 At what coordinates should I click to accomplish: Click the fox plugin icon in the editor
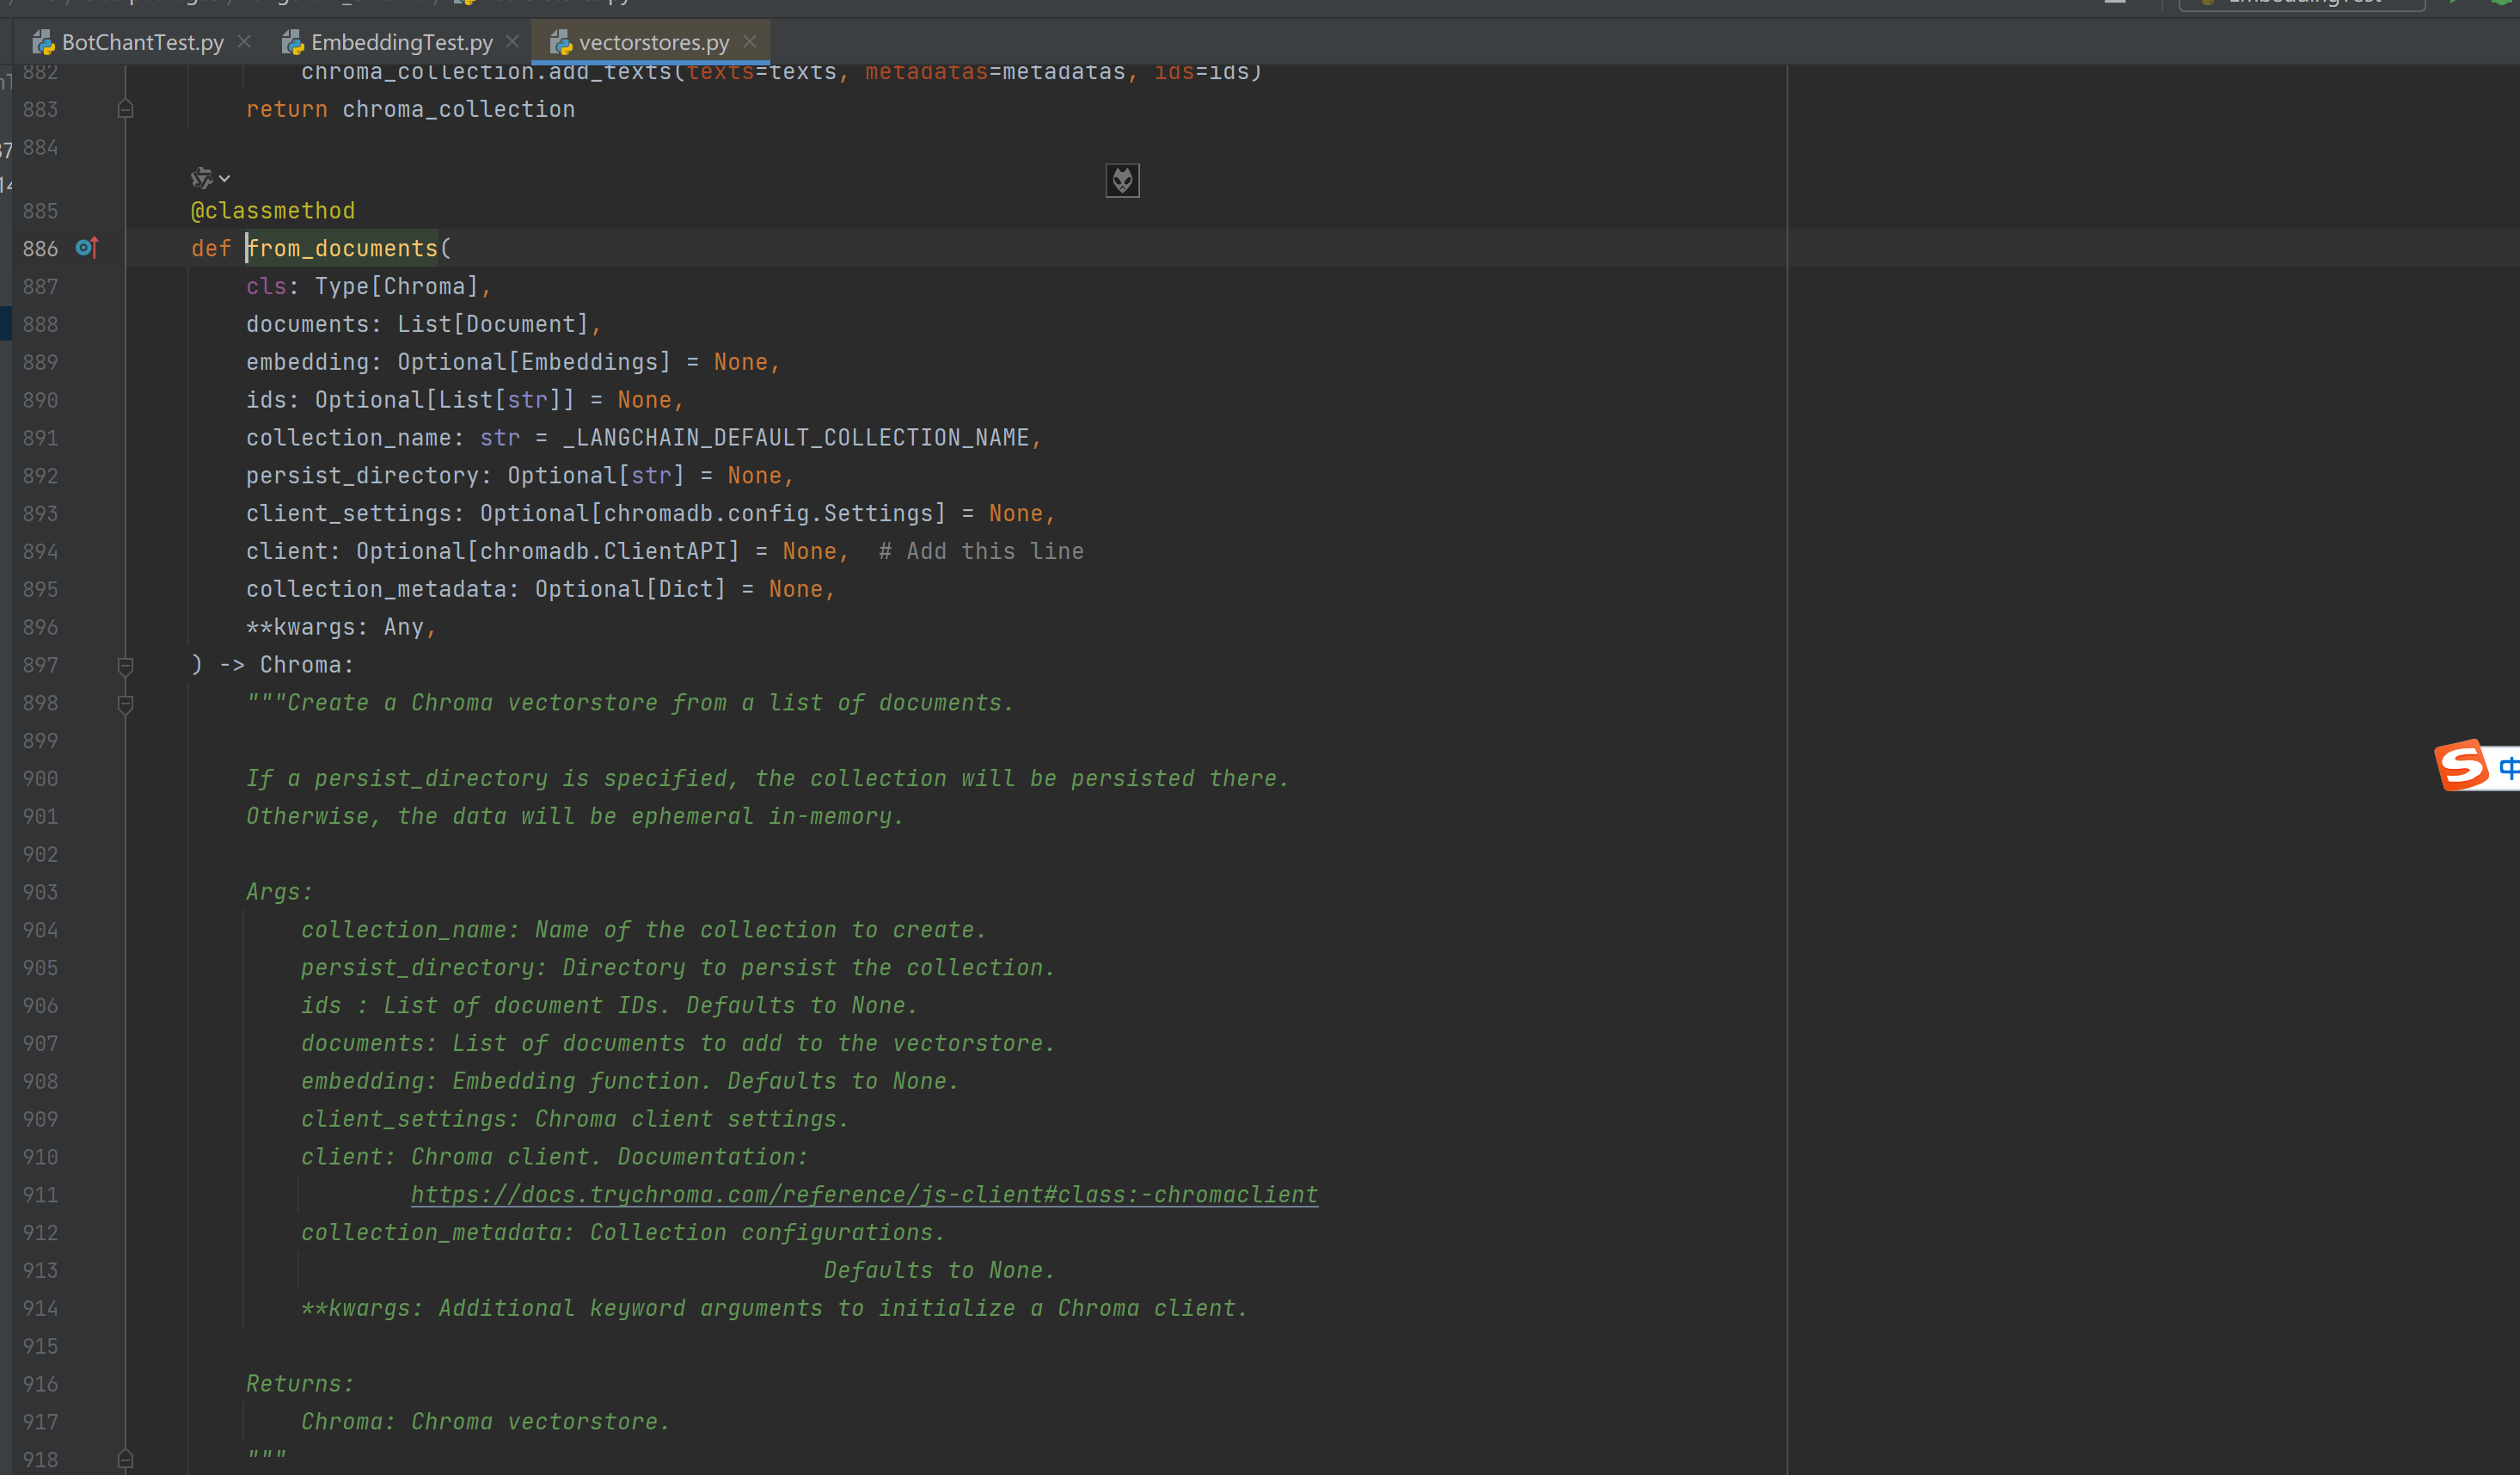click(1122, 180)
